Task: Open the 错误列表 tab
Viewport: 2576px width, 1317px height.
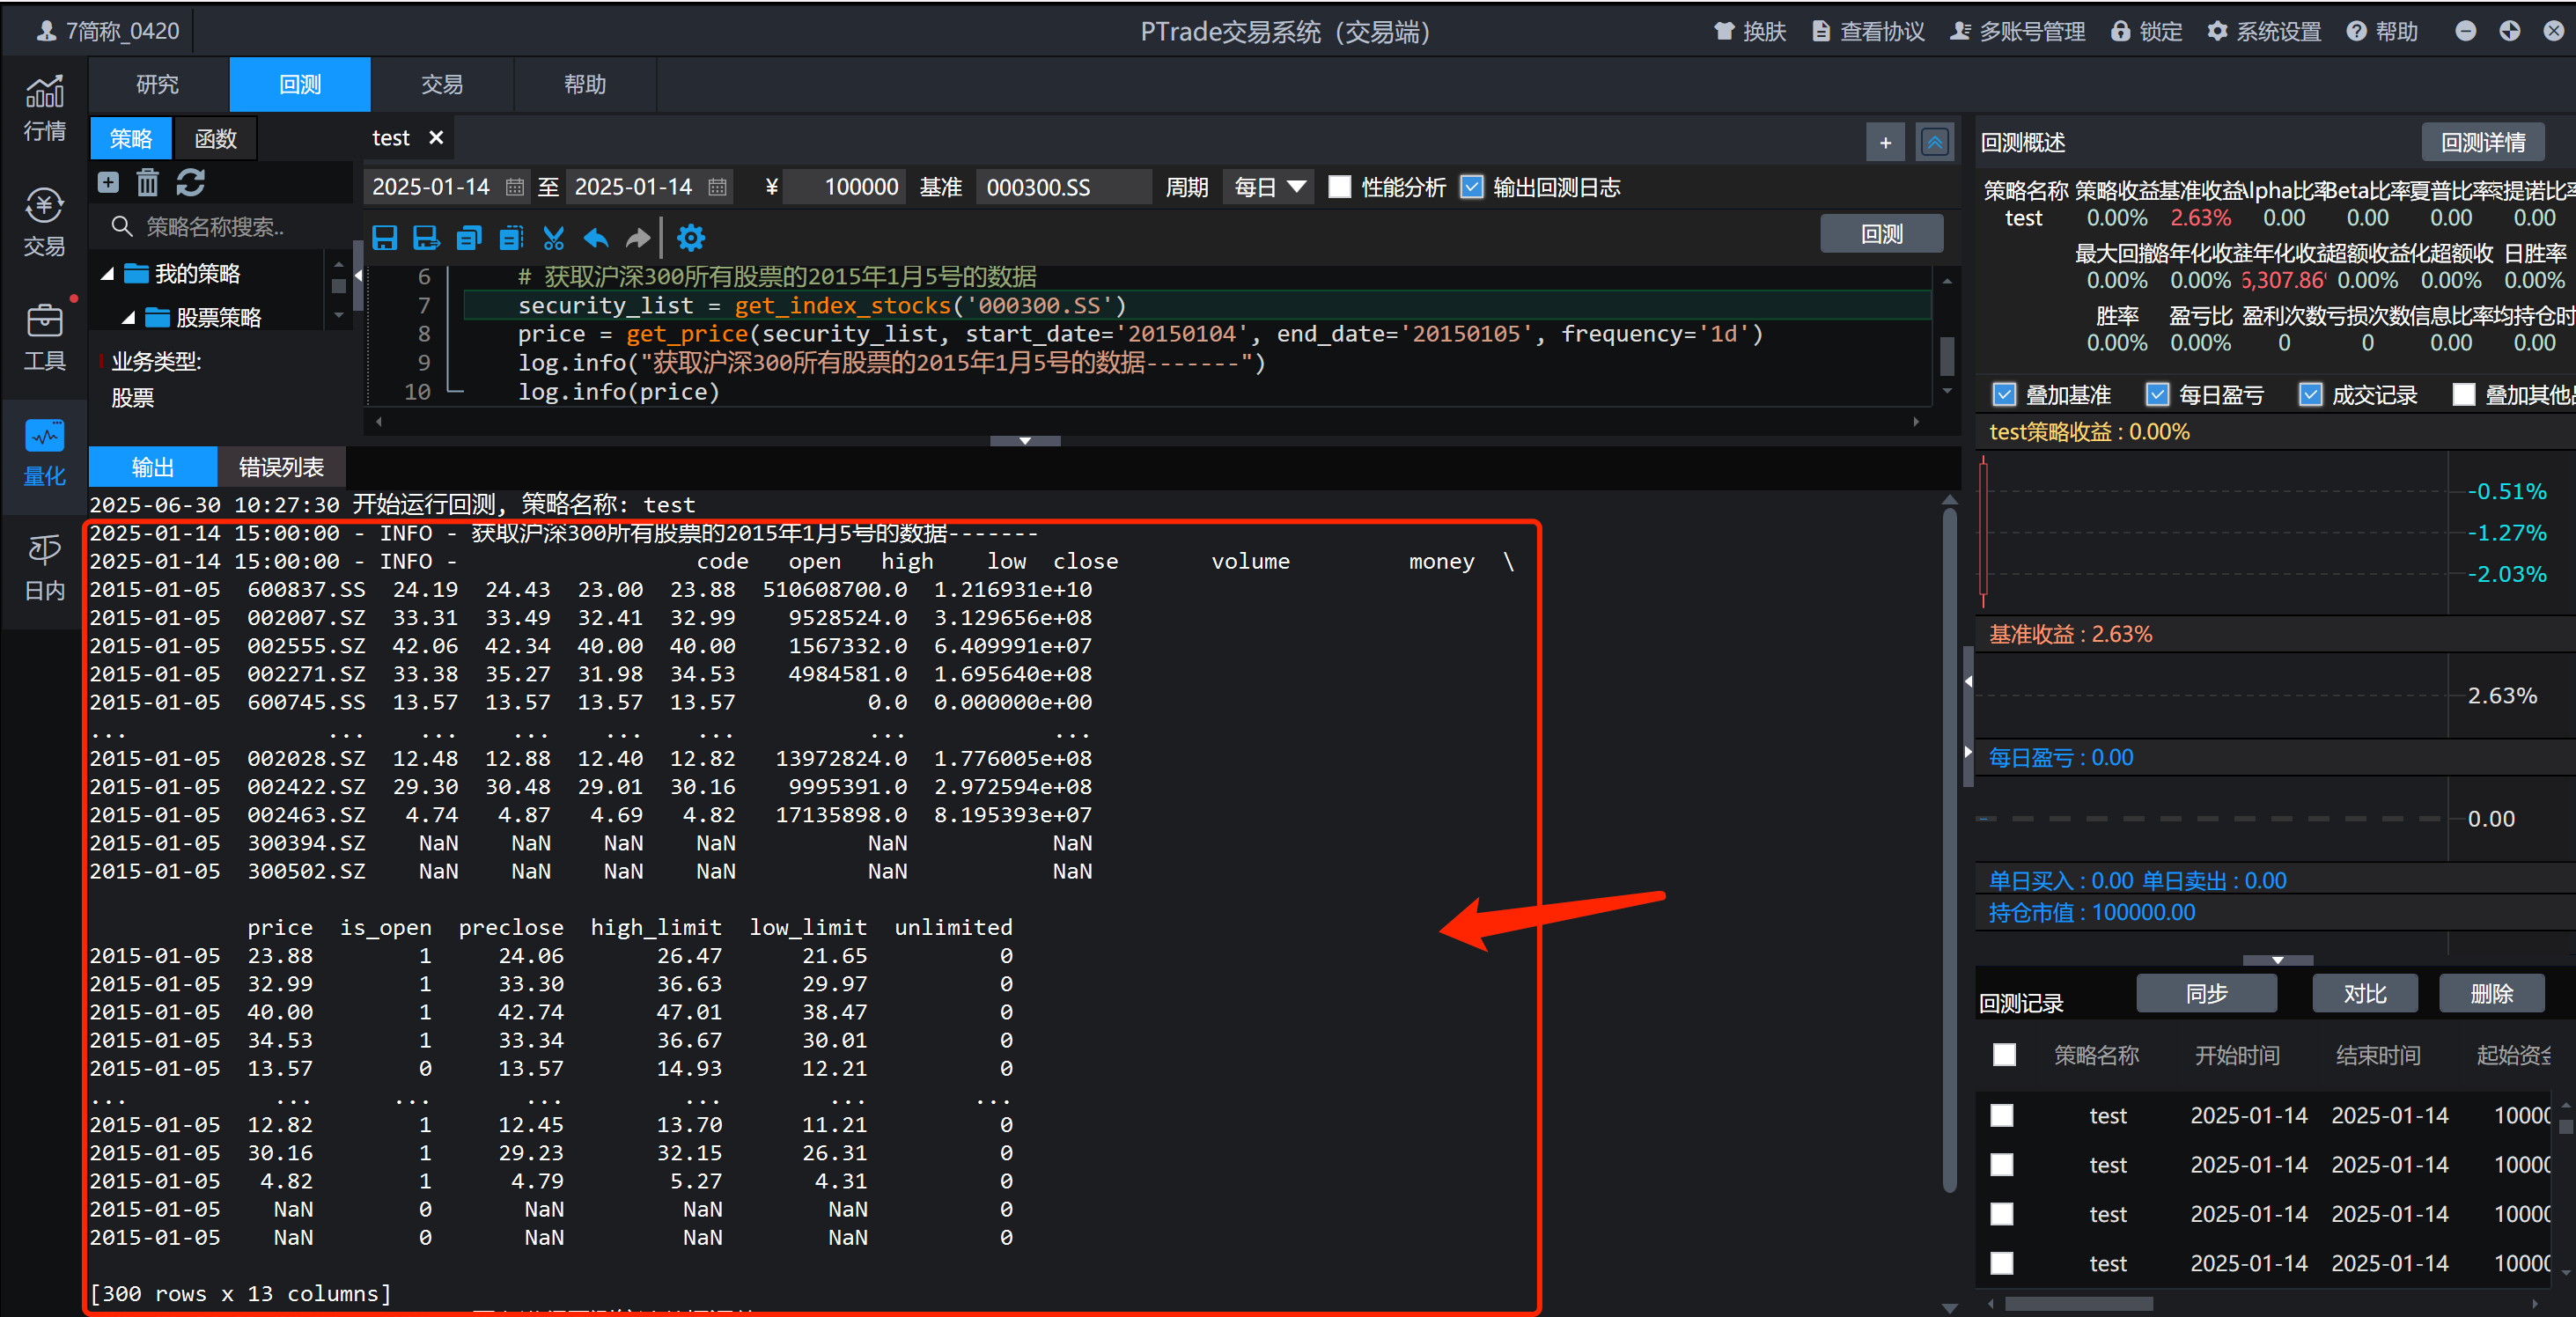Action: point(281,467)
